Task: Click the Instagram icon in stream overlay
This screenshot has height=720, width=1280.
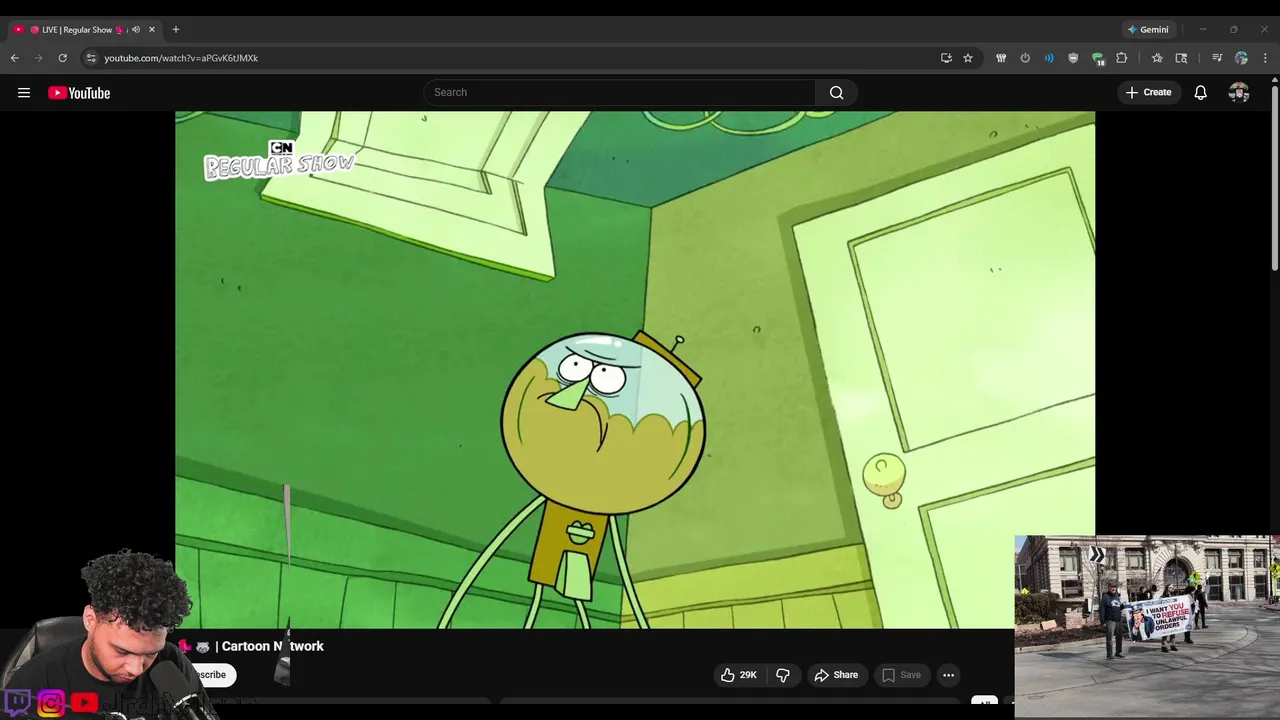Action: tap(51, 703)
